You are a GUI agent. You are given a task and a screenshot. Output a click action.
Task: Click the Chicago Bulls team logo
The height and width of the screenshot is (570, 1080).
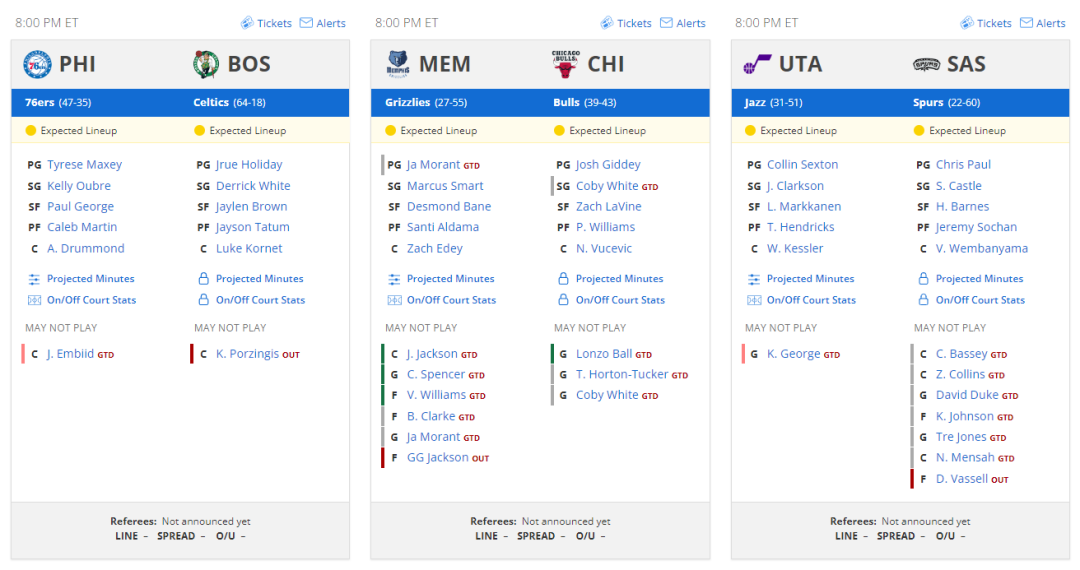565,64
